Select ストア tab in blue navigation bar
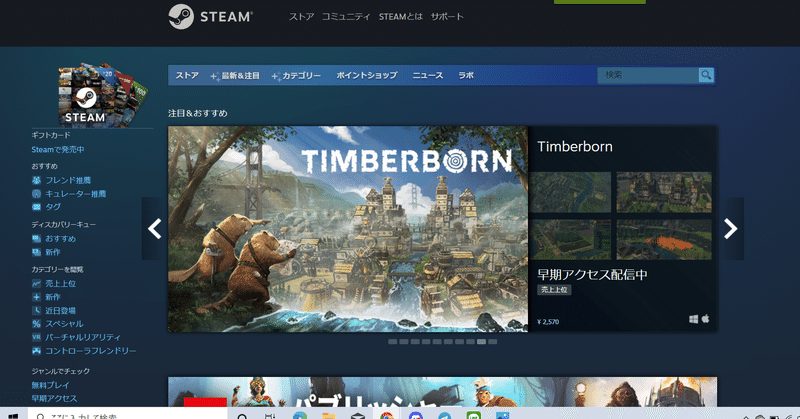 pos(187,76)
